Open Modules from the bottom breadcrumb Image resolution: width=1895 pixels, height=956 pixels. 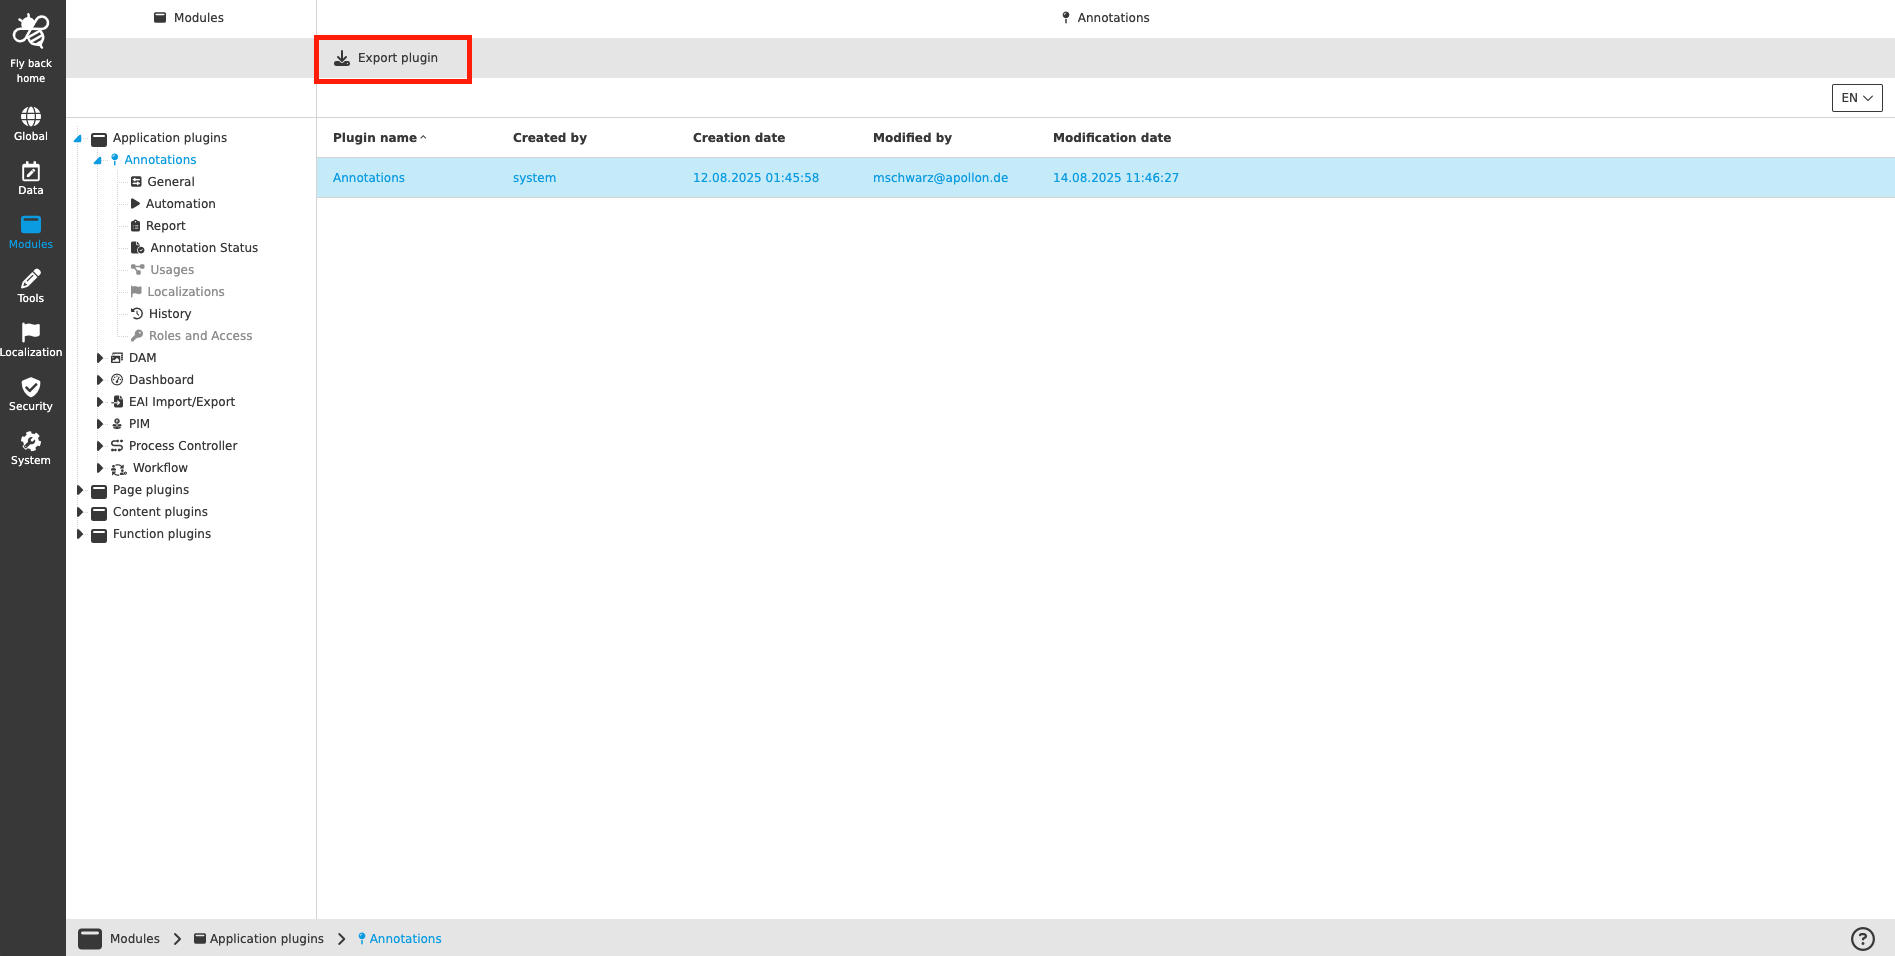(x=133, y=938)
